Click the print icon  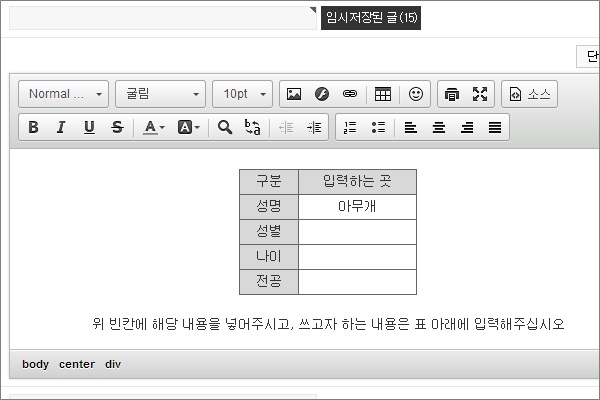[x=452, y=94]
